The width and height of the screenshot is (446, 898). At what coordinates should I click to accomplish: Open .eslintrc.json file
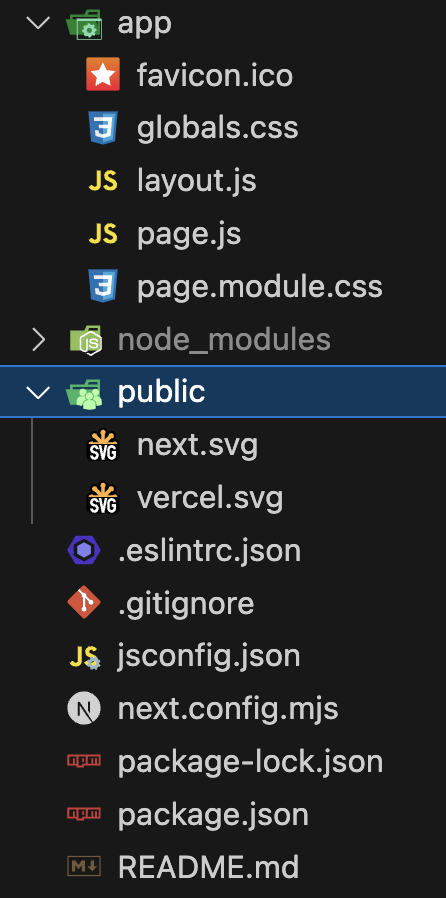209,551
